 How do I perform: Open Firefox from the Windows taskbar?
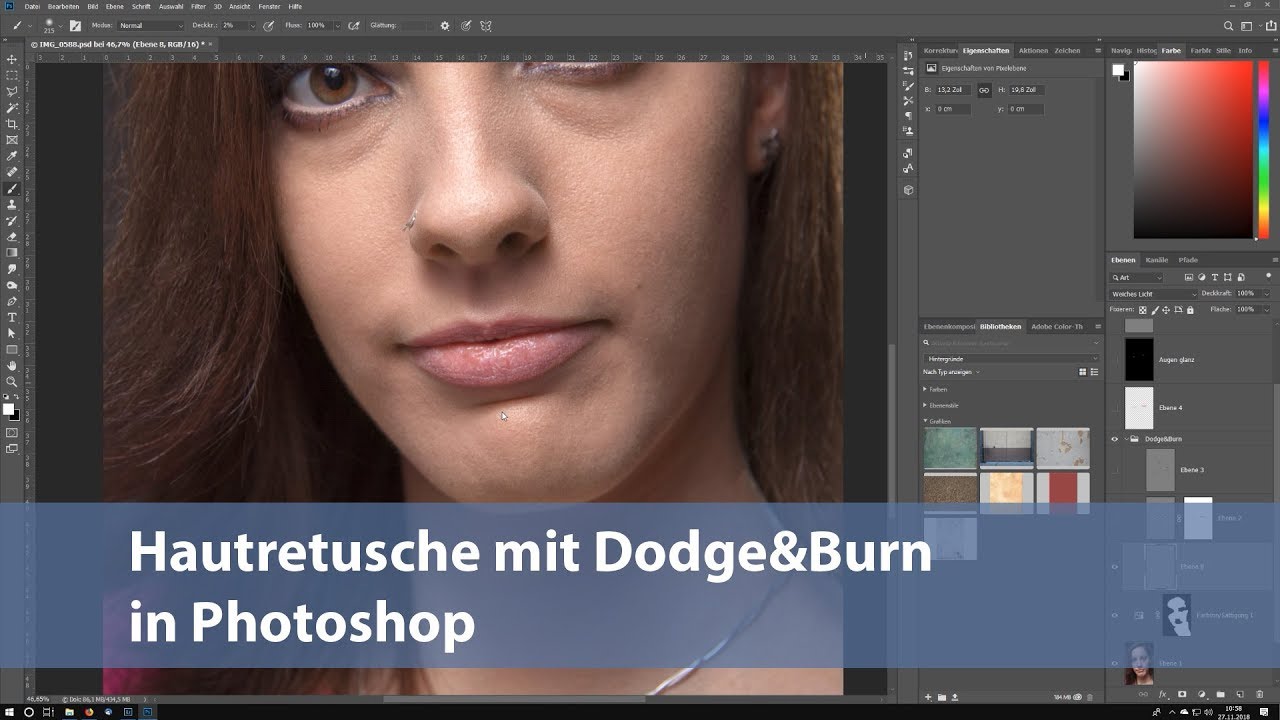[89, 712]
